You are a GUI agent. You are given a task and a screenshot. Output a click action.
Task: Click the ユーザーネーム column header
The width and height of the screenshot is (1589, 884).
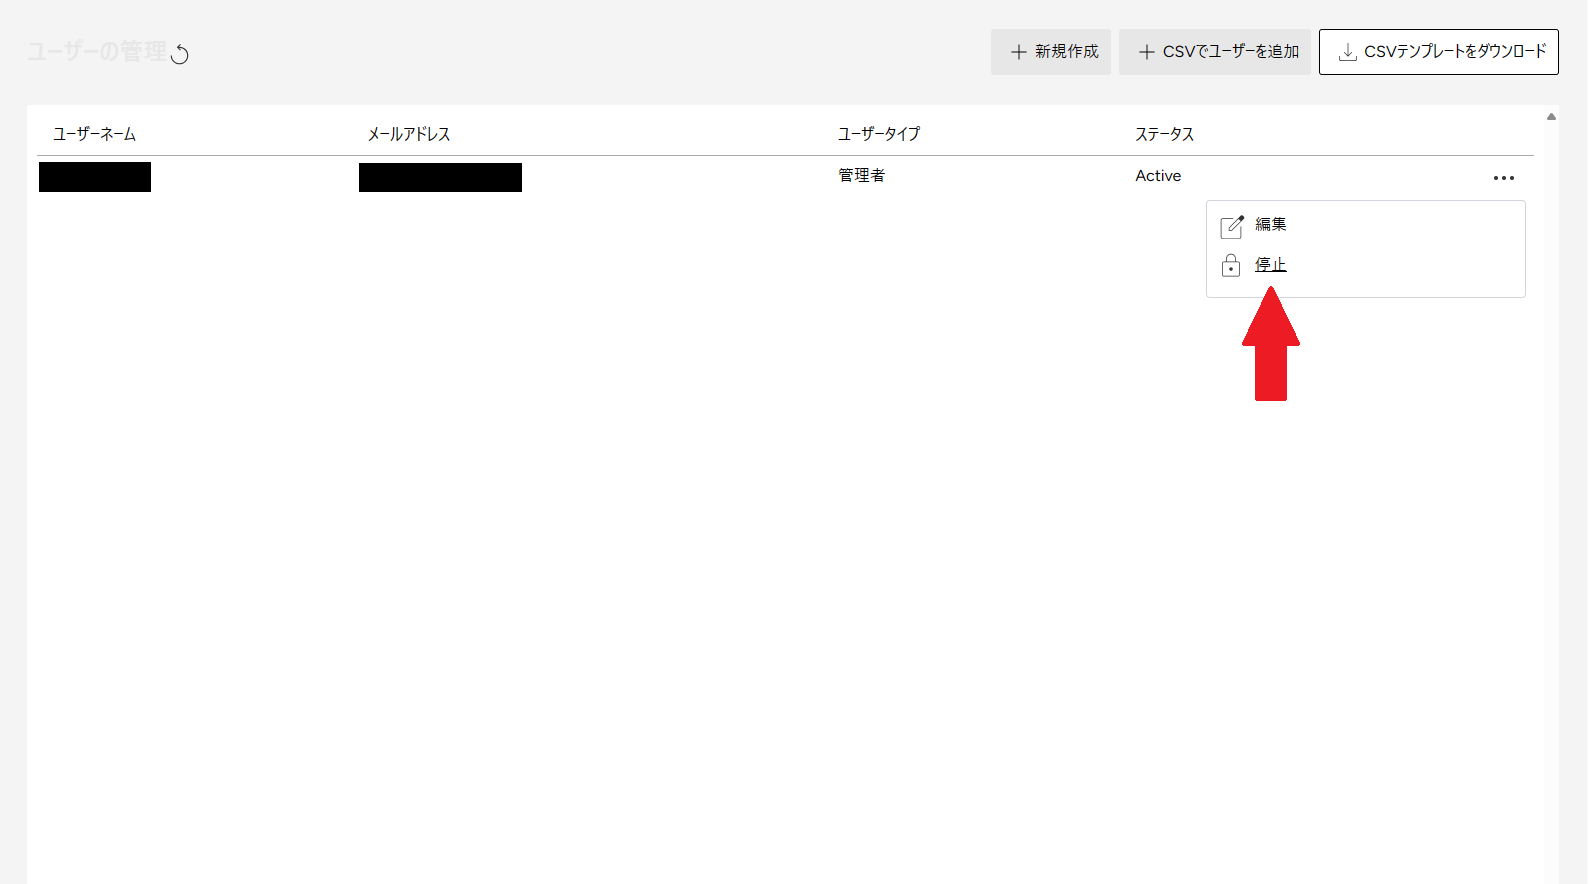point(94,134)
